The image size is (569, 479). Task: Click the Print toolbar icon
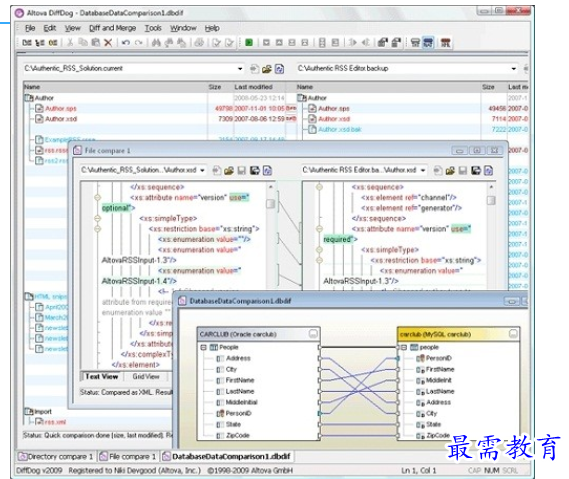(199, 43)
